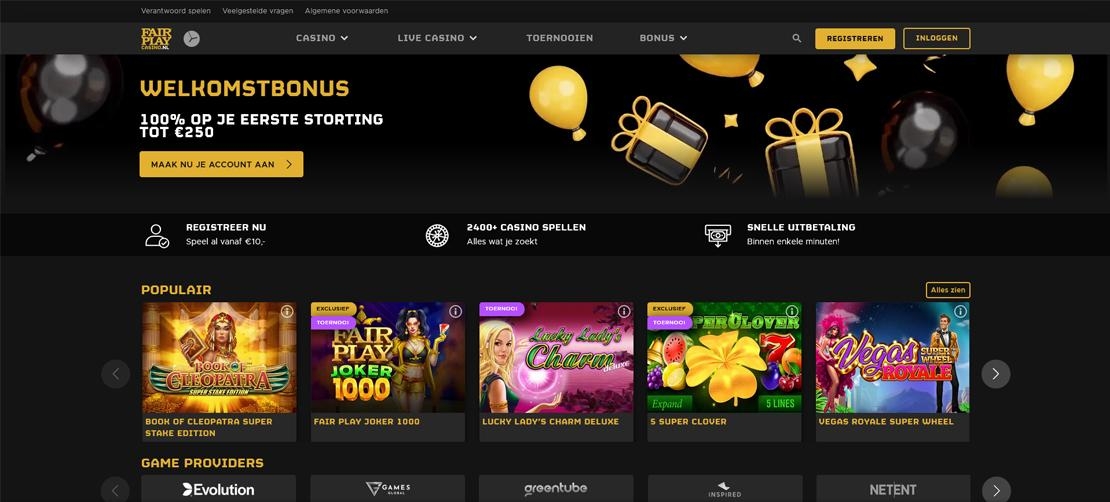Click the Inloggen button
1110x502 pixels.
pos(937,38)
